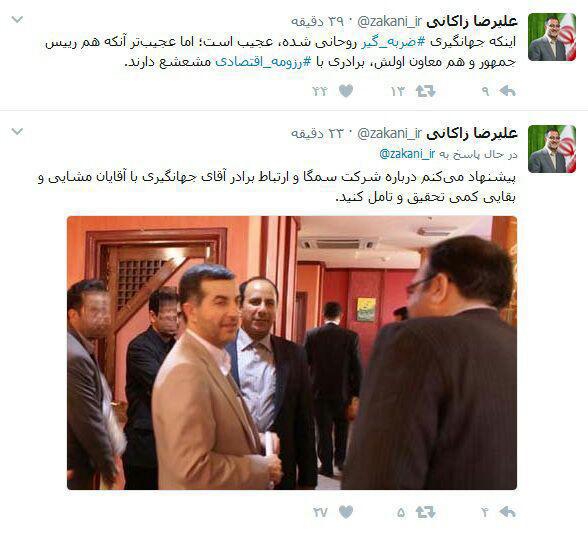Image resolution: width=588 pixels, height=535 pixels.
Task: Like the second tweet with heart icon
Action: [x=346, y=512]
